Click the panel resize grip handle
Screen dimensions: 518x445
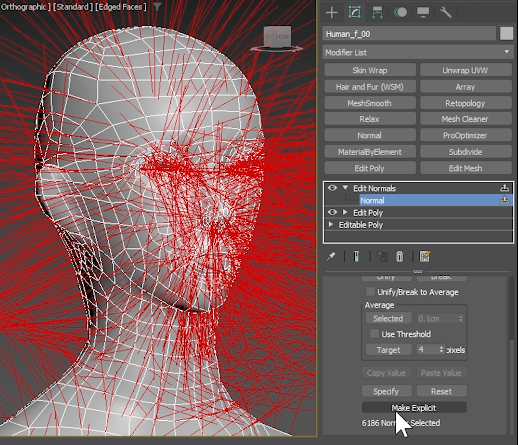point(418,271)
